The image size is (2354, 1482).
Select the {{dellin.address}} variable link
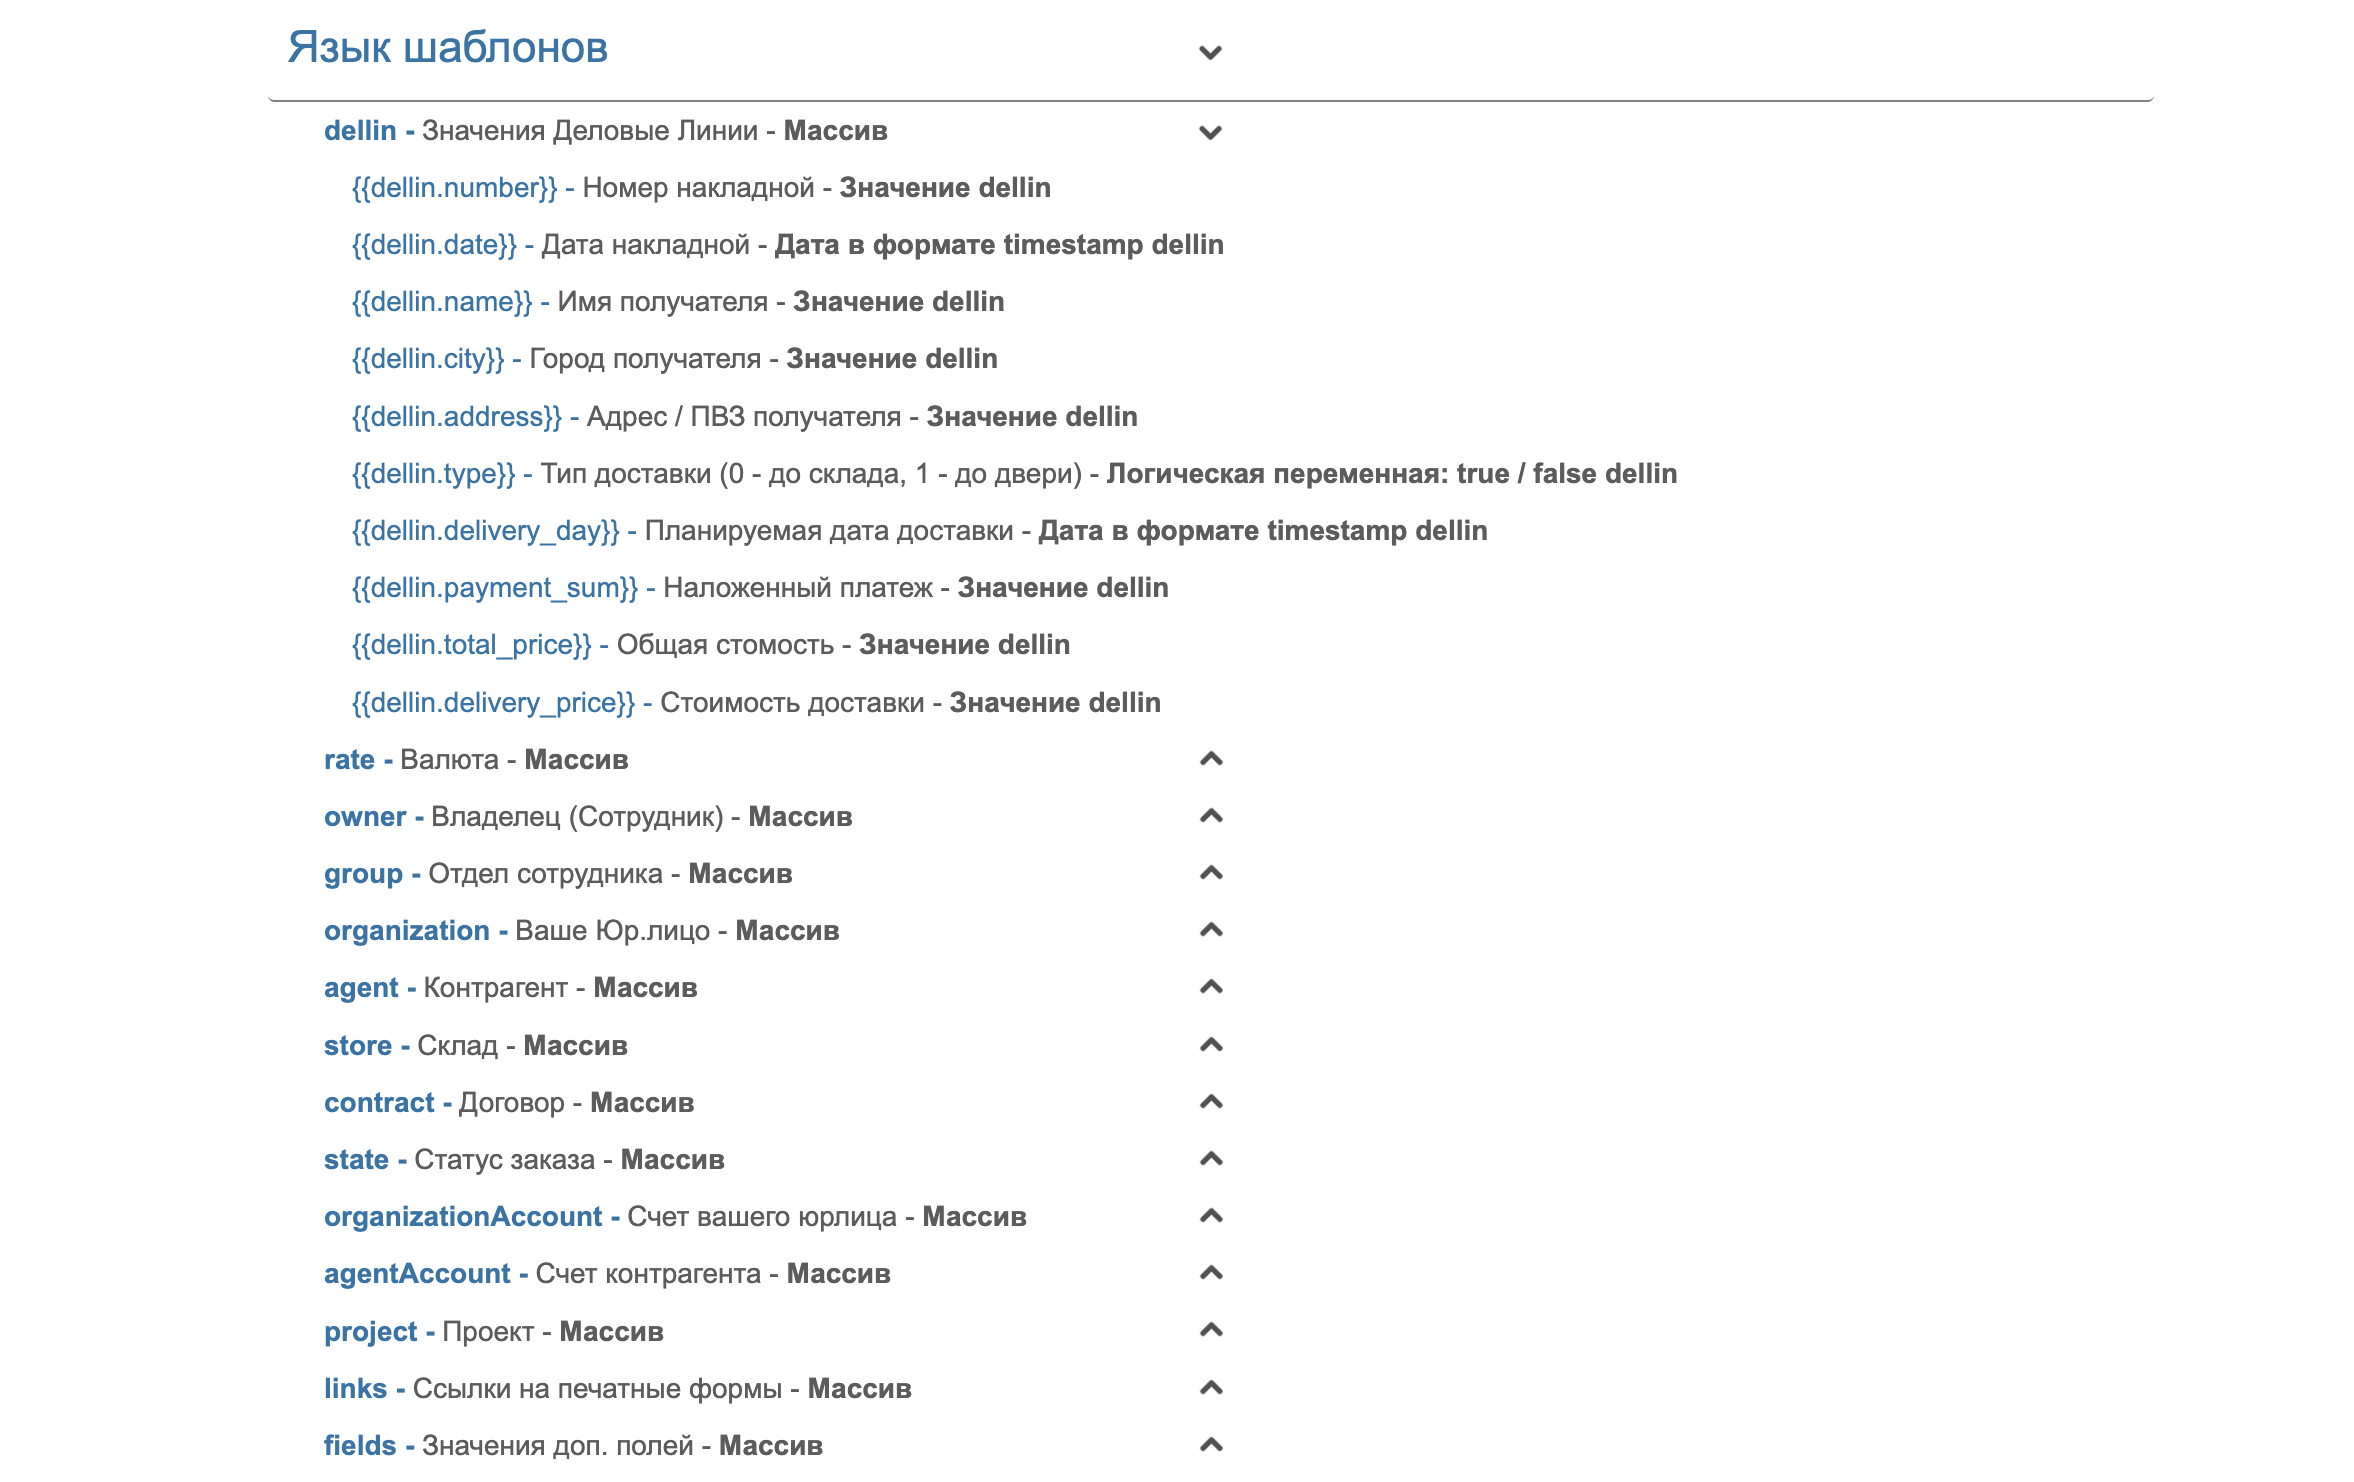[x=457, y=417]
